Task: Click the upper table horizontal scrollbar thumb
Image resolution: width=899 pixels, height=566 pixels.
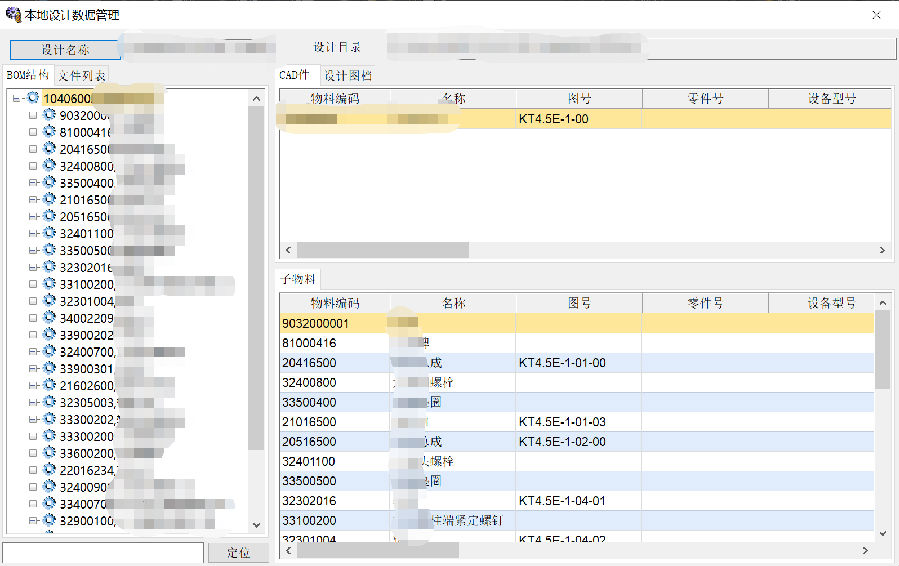Action: 382,250
